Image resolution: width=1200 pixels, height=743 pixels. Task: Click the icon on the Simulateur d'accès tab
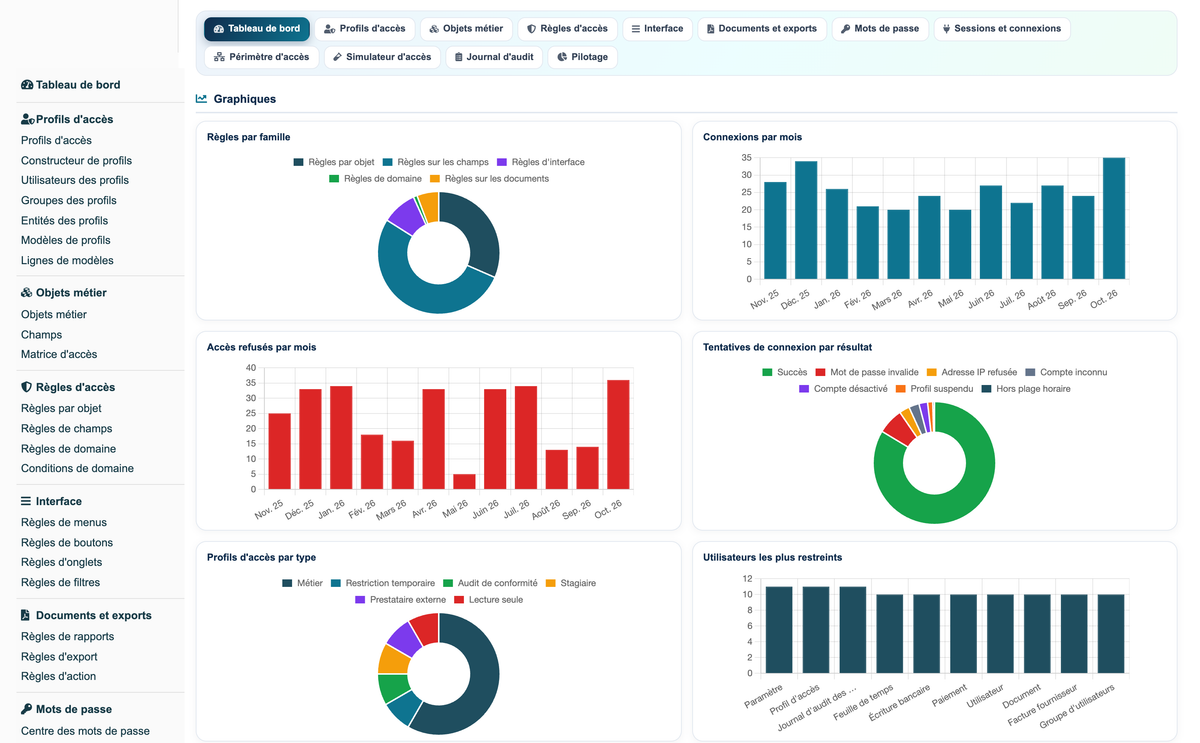tap(338, 57)
